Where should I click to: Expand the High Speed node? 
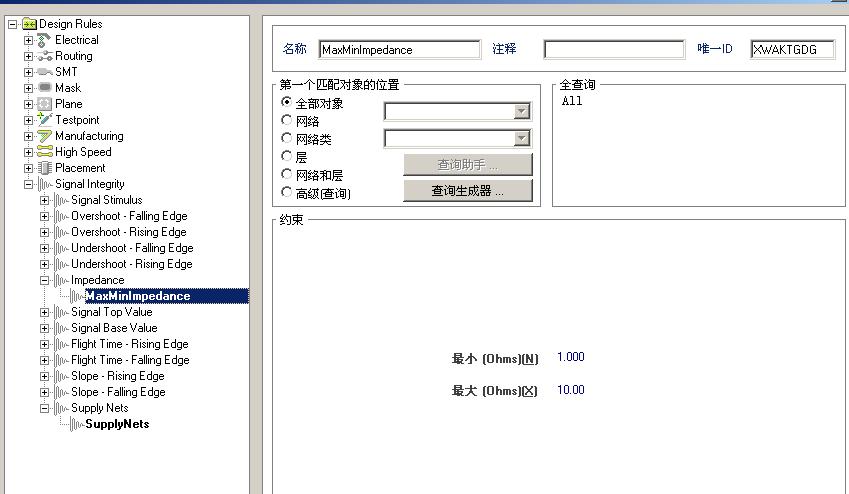(29, 152)
